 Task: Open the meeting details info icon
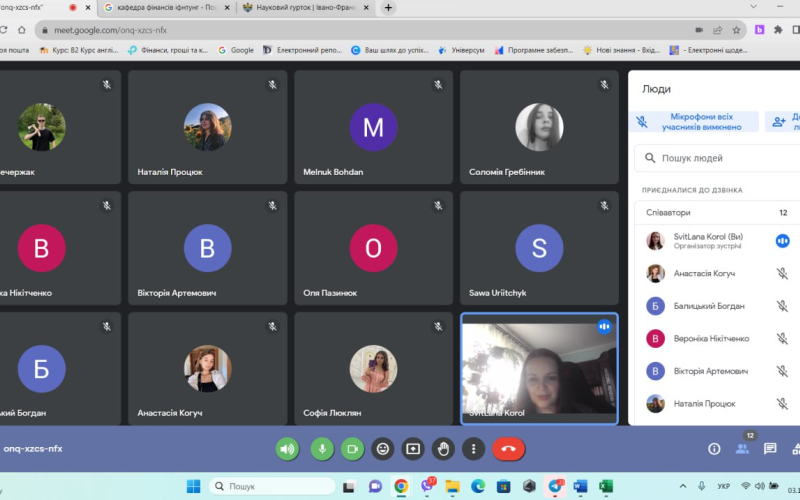[714, 449]
